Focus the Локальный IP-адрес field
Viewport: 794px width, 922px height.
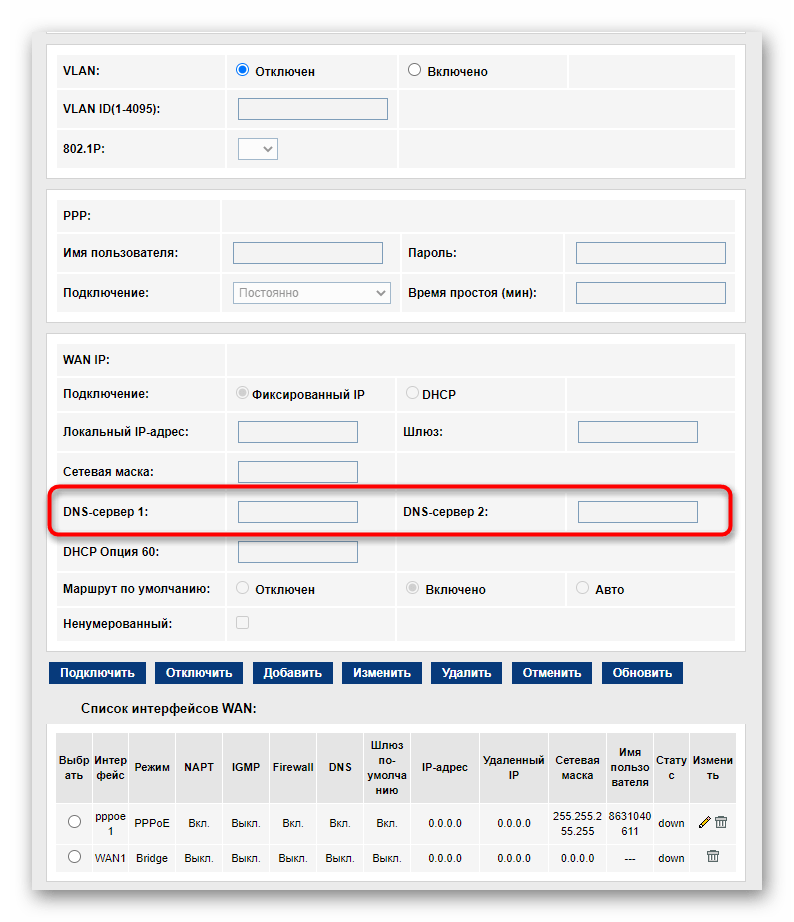298,432
